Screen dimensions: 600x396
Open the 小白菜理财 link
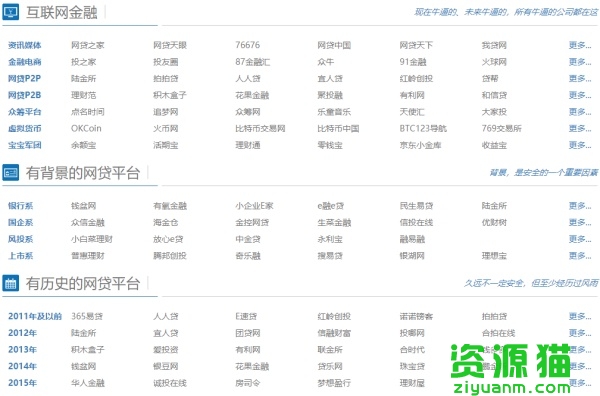pos(92,239)
